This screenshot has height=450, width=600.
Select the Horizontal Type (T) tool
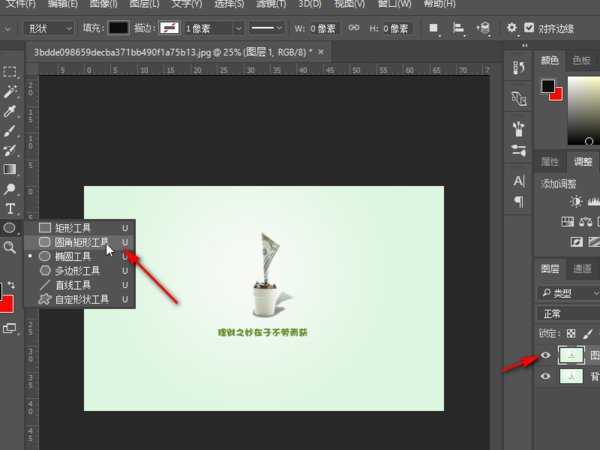coord(10,208)
